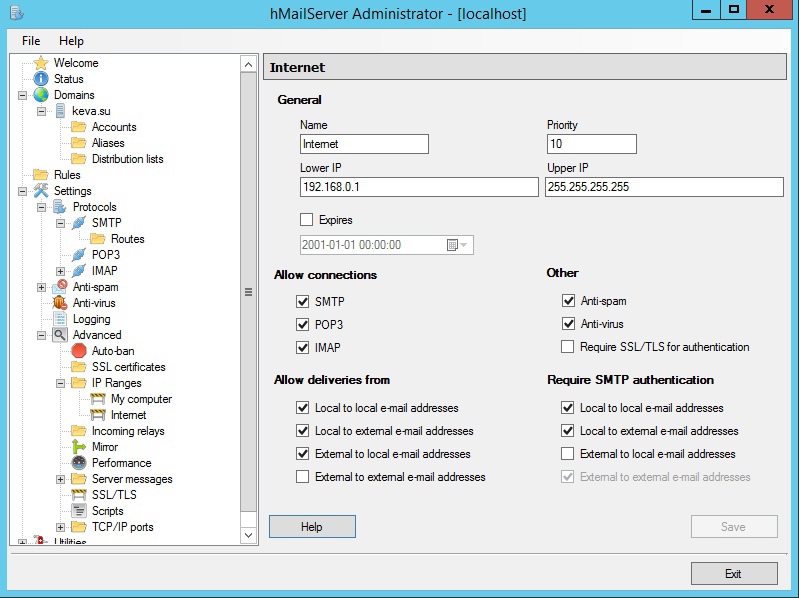Select TCP/IP ports in tree

[122, 527]
